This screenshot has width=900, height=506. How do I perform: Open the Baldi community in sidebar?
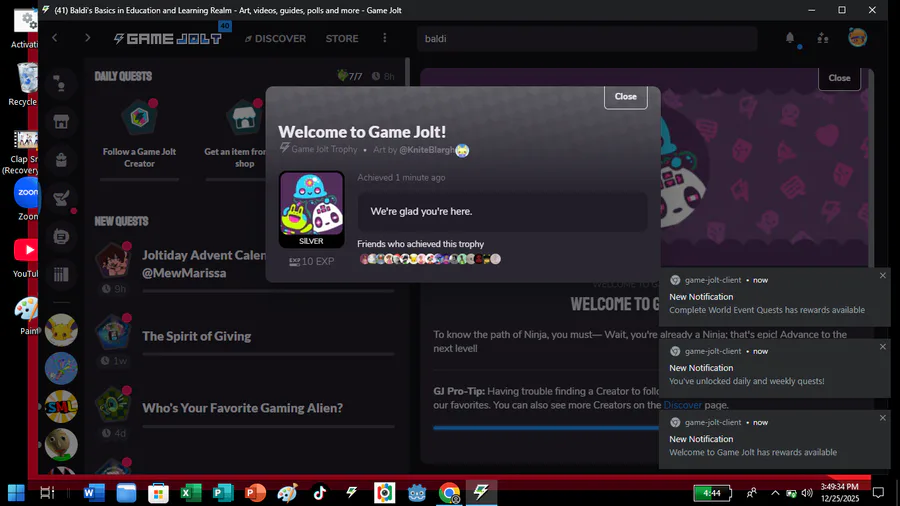coord(61,445)
